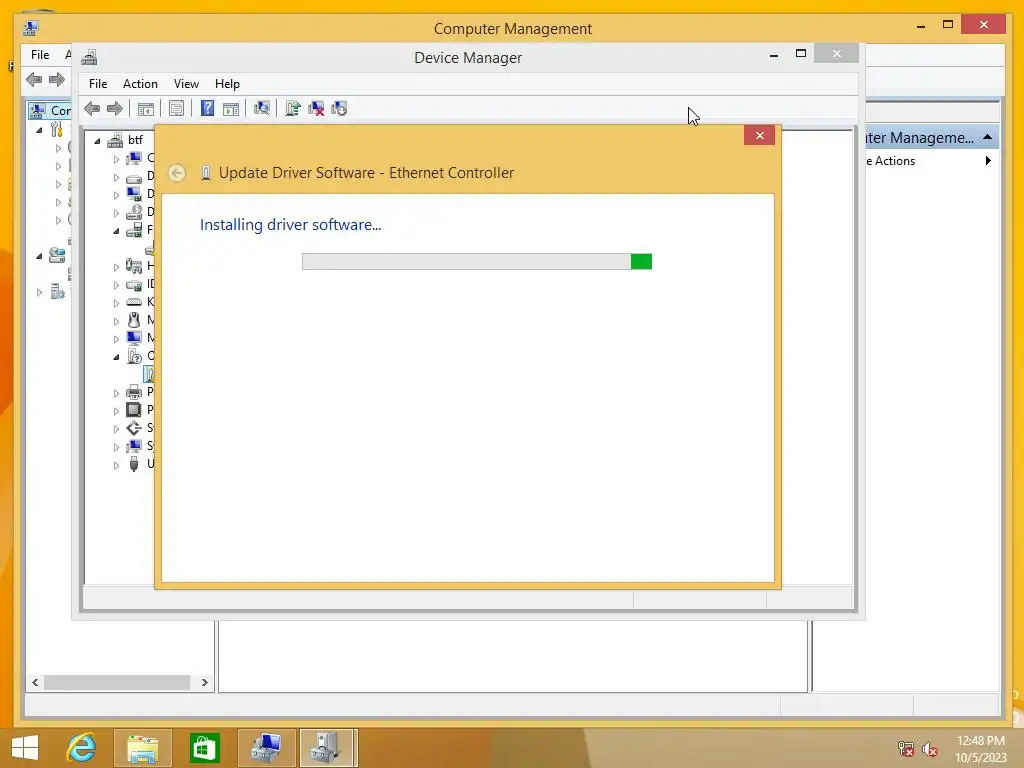Select the IDE ATA/ATAPI controllers icon
This screenshot has height=768, width=1024.
[x=134, y=284]
